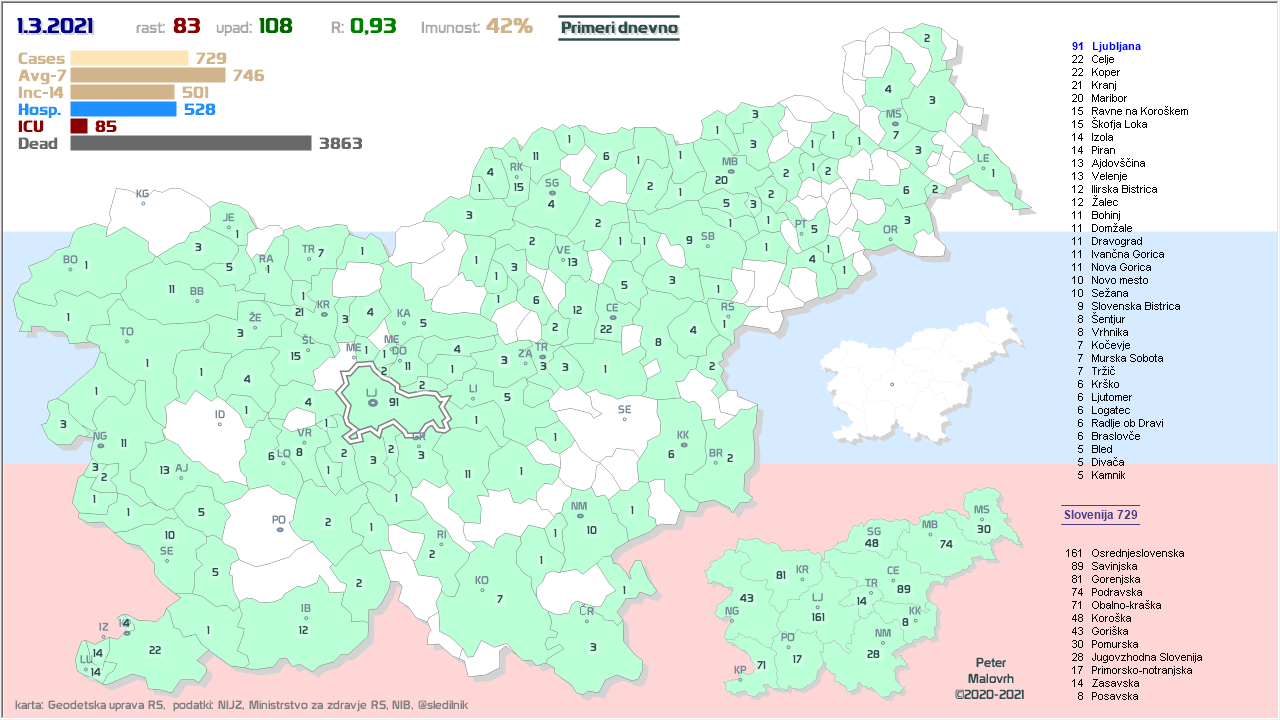Click the date 1.3.2021 heading
Image resolution: width=1280 pixels, height=720 pixels.
point(56,26)
